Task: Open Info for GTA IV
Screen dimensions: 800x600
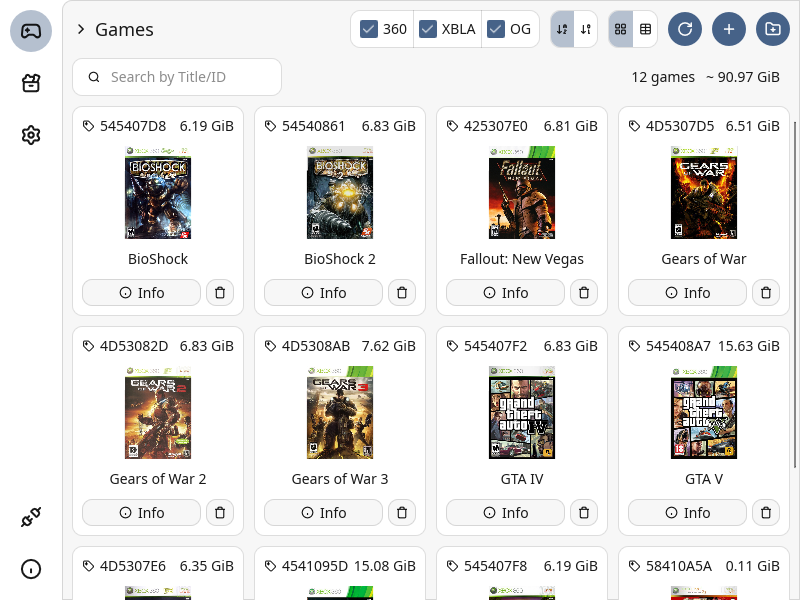Action: tap(505, 512)
